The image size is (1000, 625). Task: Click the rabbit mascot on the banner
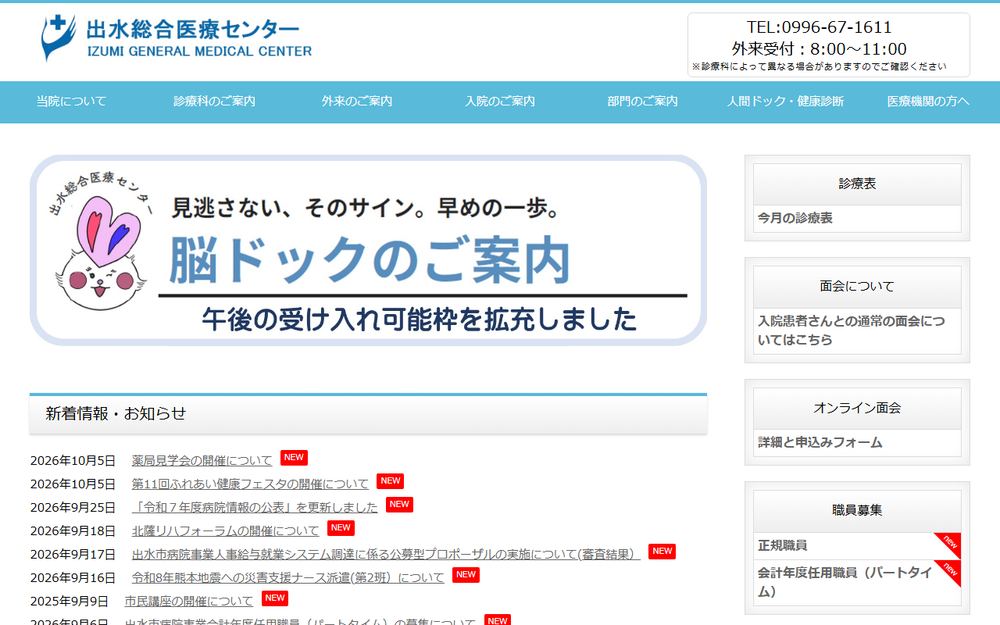pos(101,253)
